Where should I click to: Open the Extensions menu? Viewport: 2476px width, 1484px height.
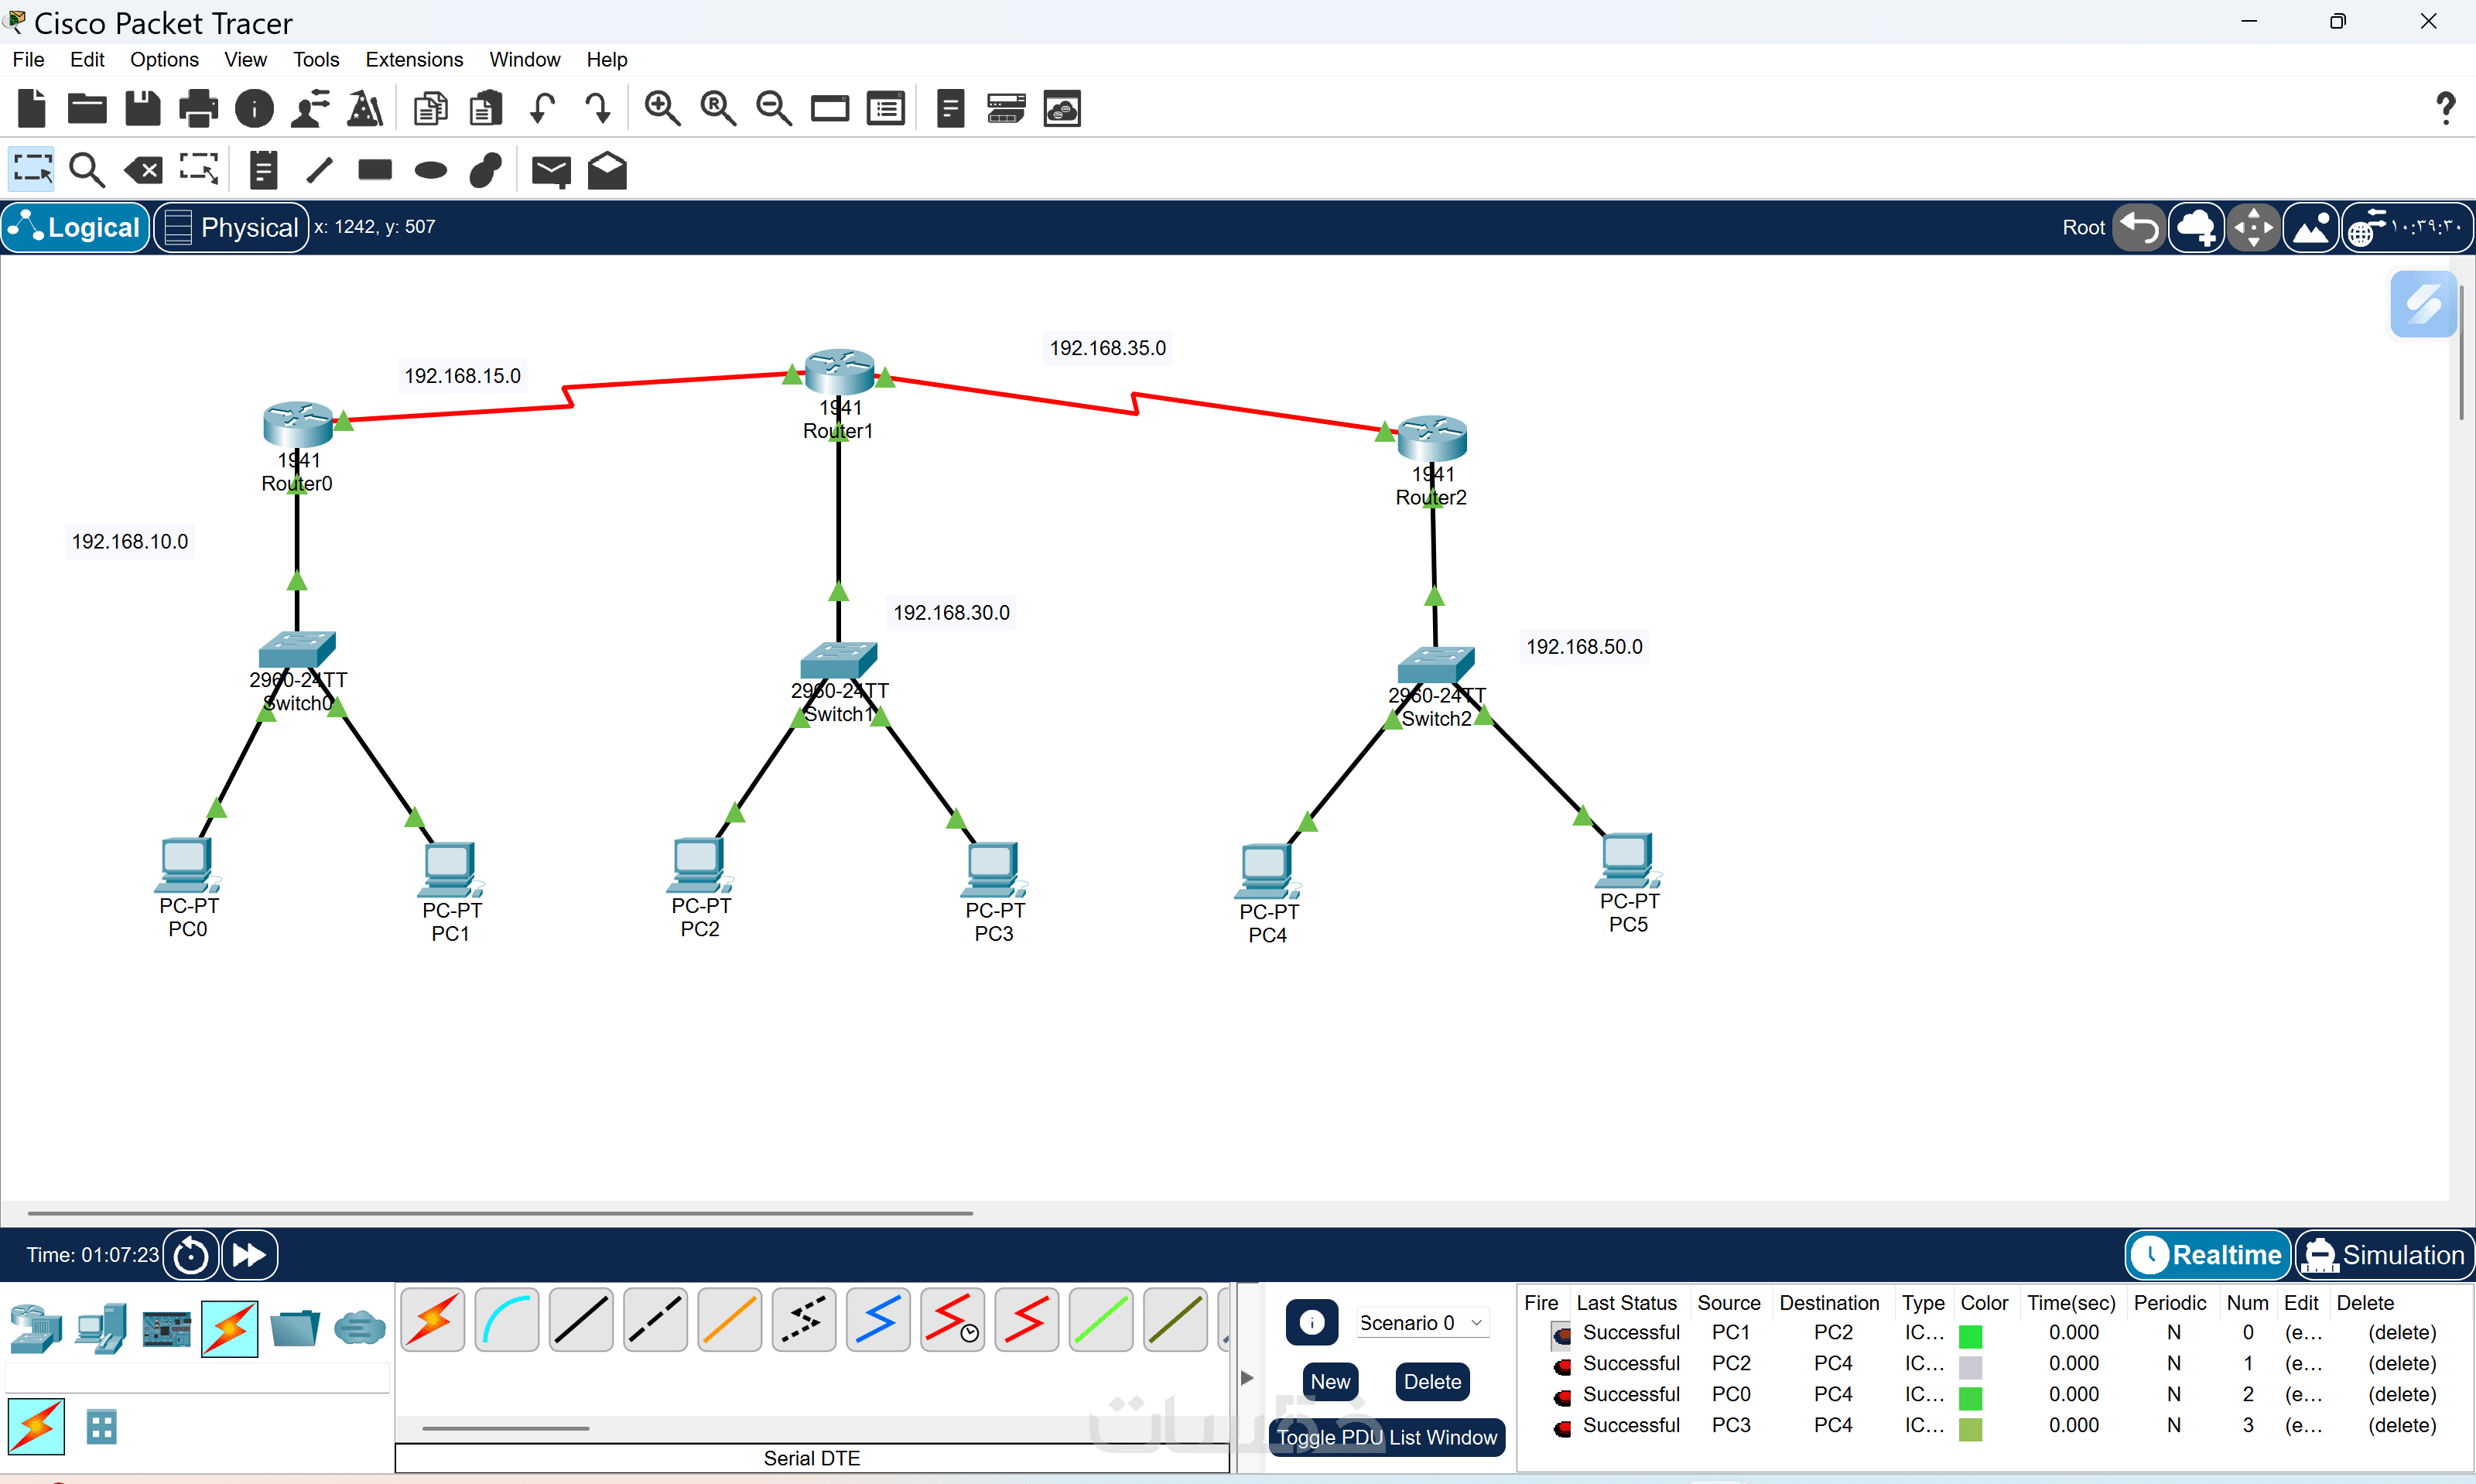click(x=414, y=59)
